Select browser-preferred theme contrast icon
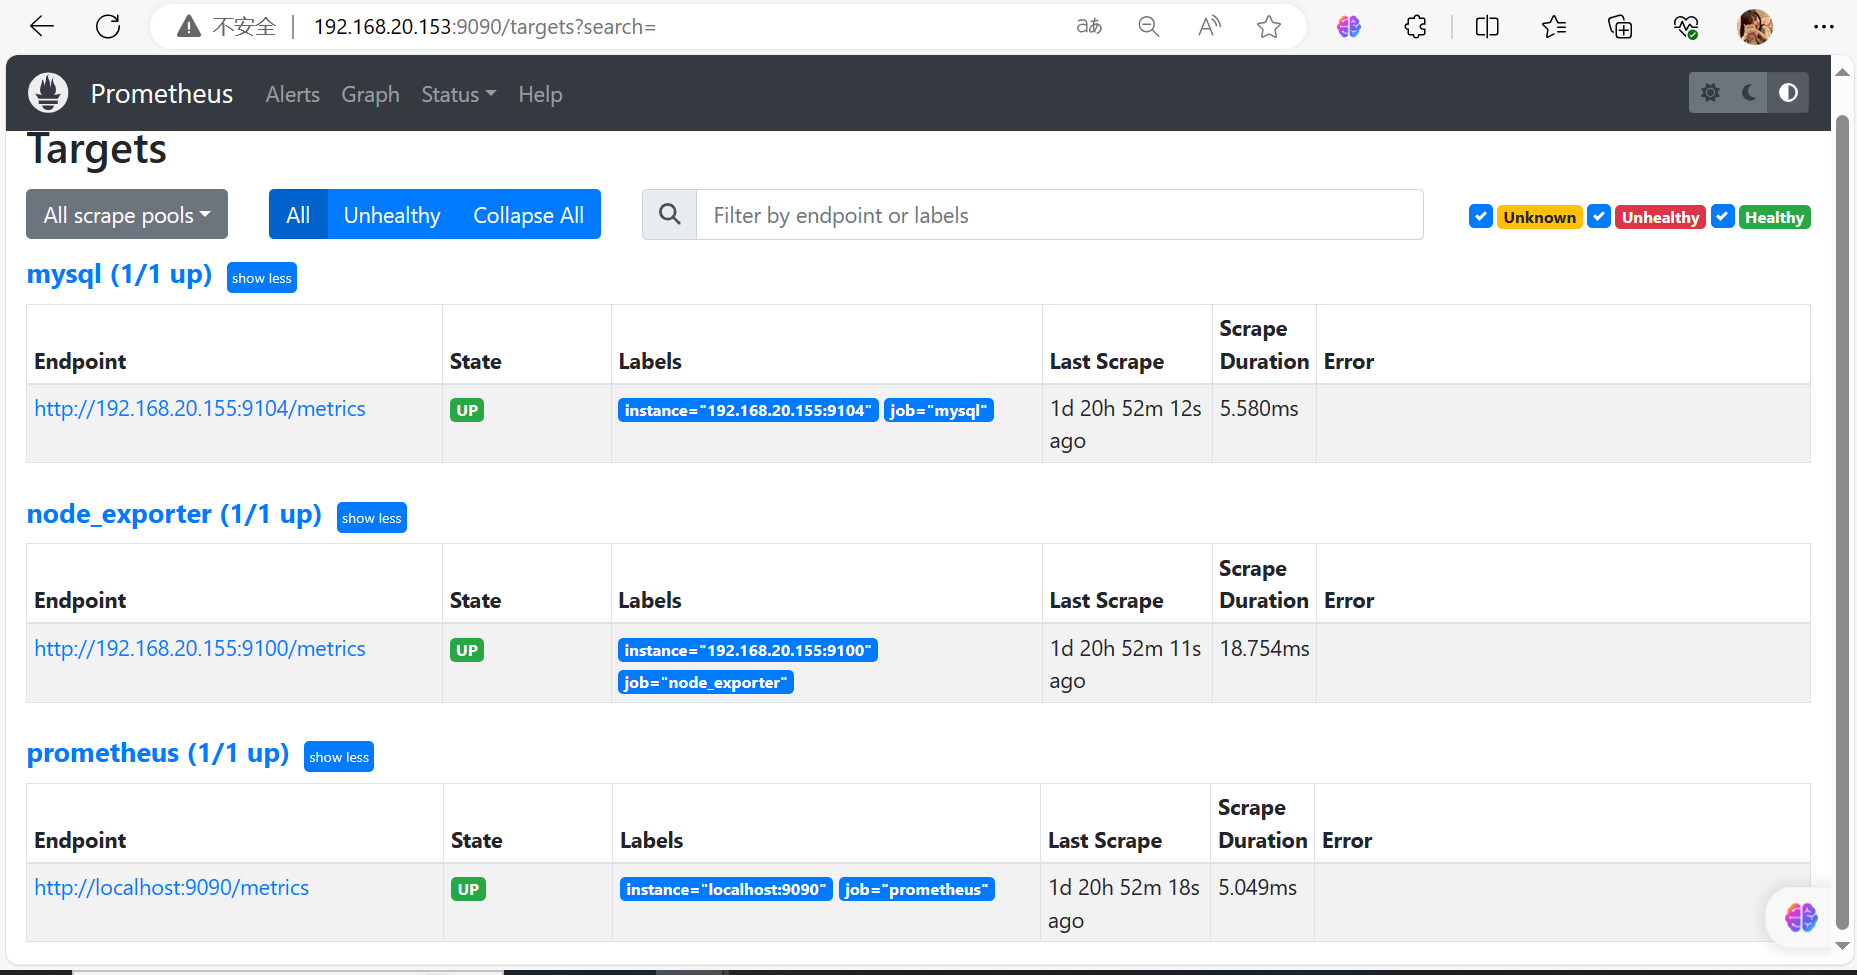 [1788, 93]
